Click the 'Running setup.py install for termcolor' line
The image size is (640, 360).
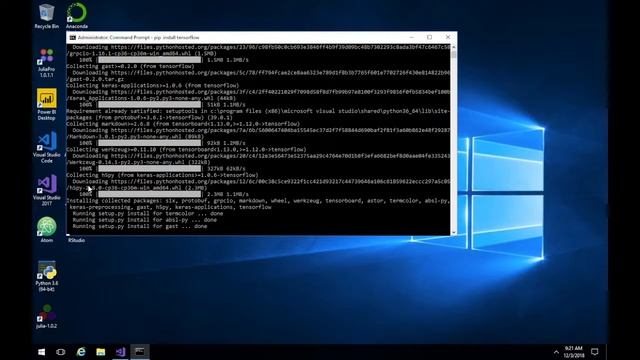coord(148,213)
